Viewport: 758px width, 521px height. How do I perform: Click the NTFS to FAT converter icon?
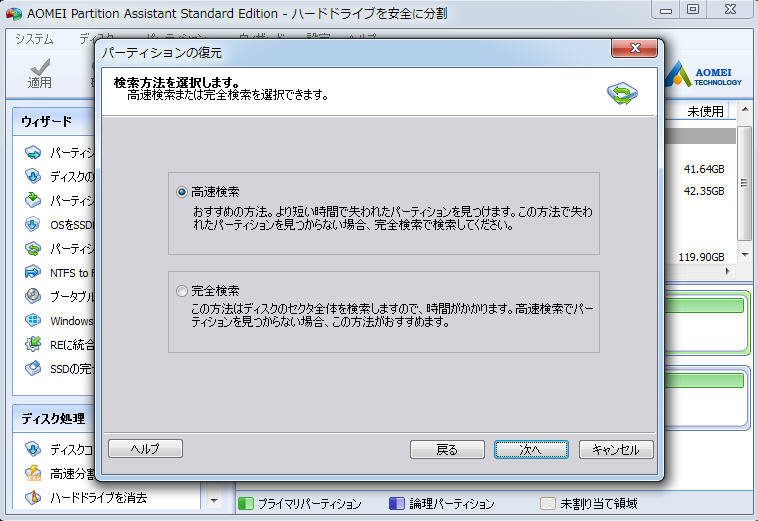(x=33, y=273)
